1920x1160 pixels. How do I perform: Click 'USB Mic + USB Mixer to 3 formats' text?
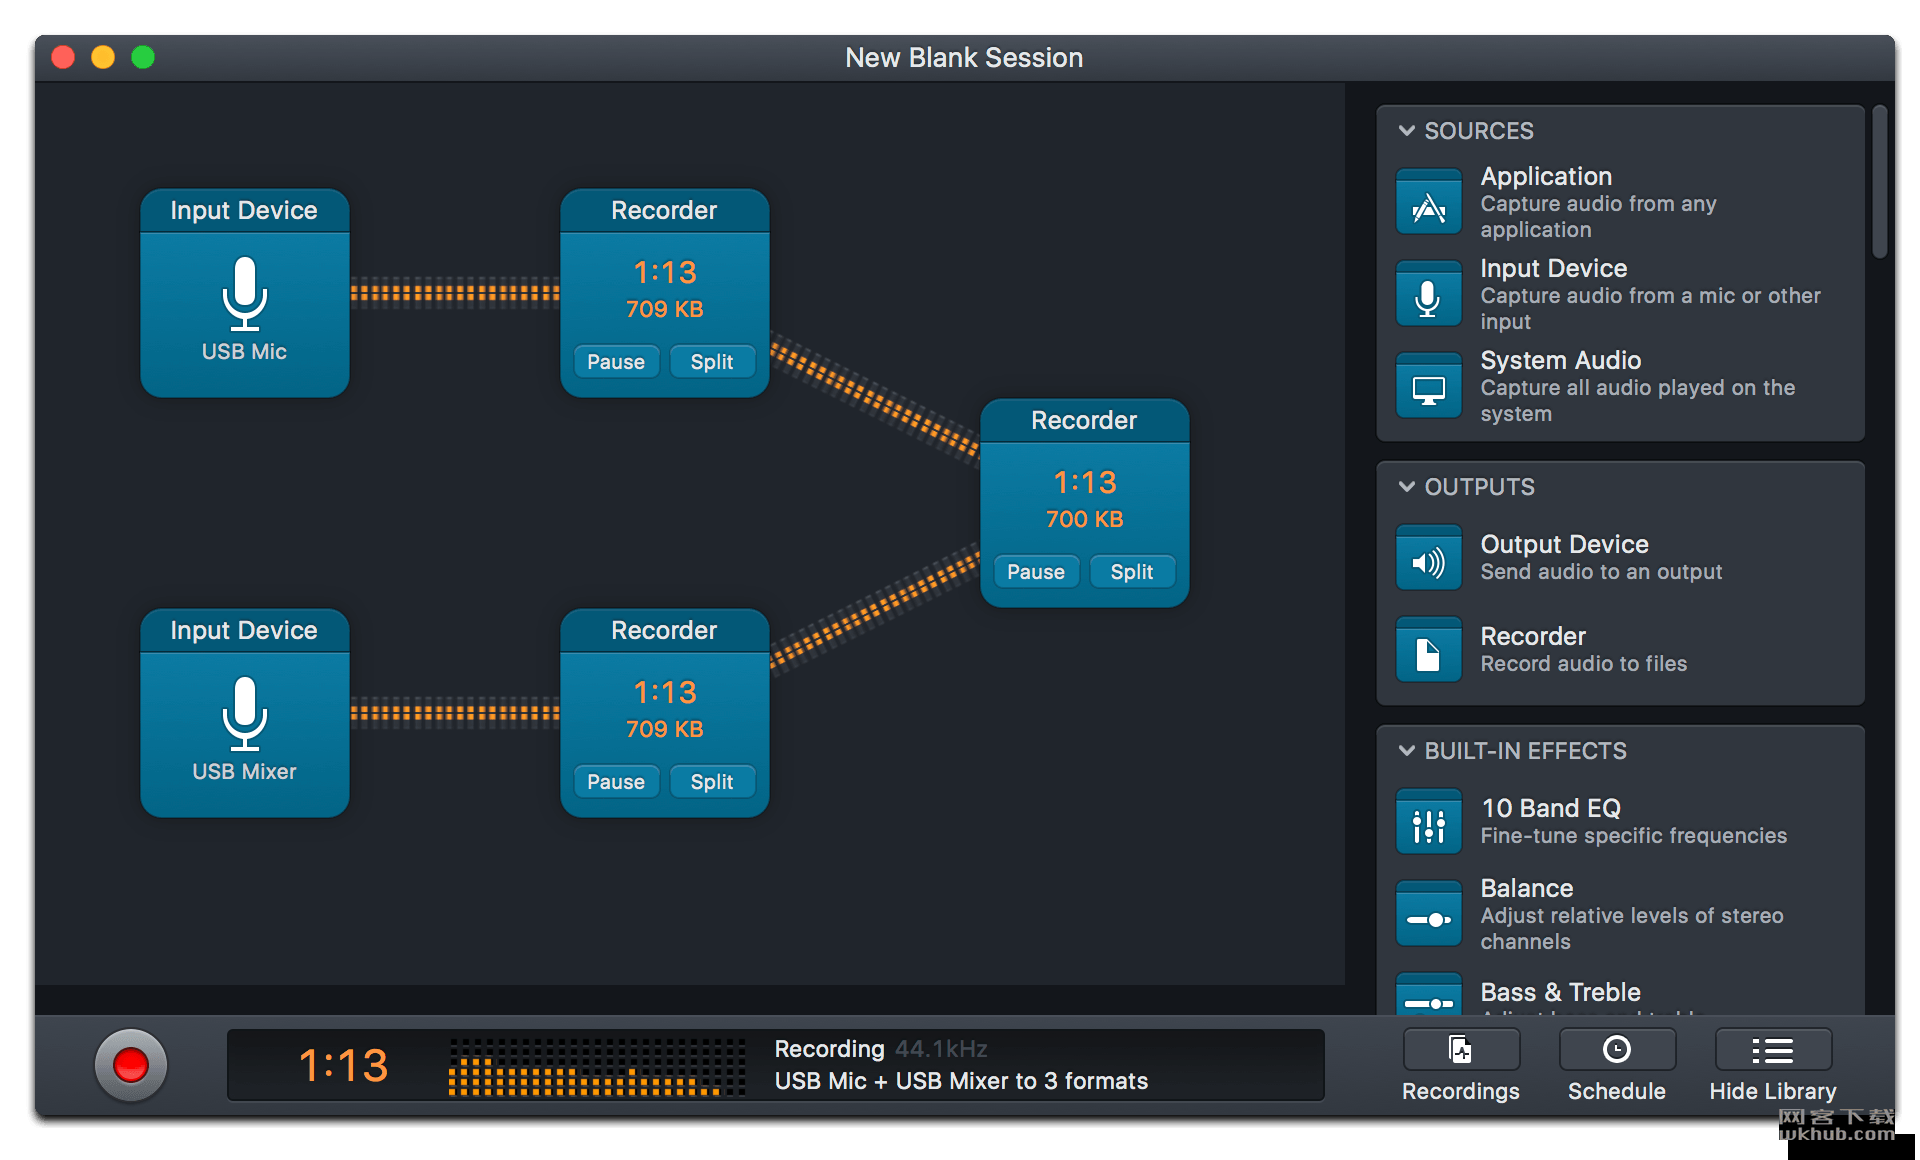point(961,1082)
